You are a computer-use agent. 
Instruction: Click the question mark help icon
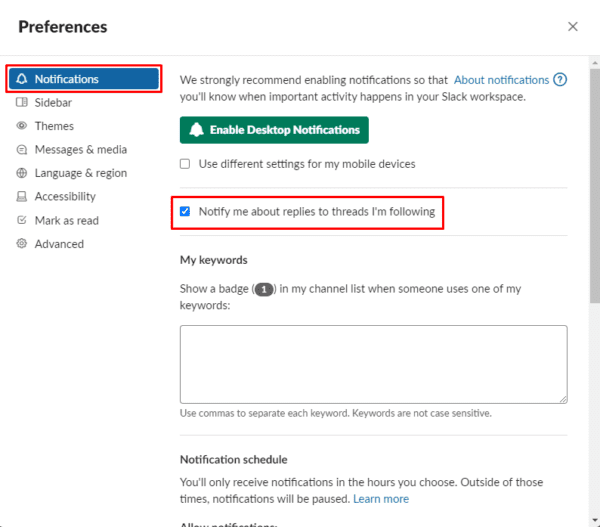[x=560, y=80]
